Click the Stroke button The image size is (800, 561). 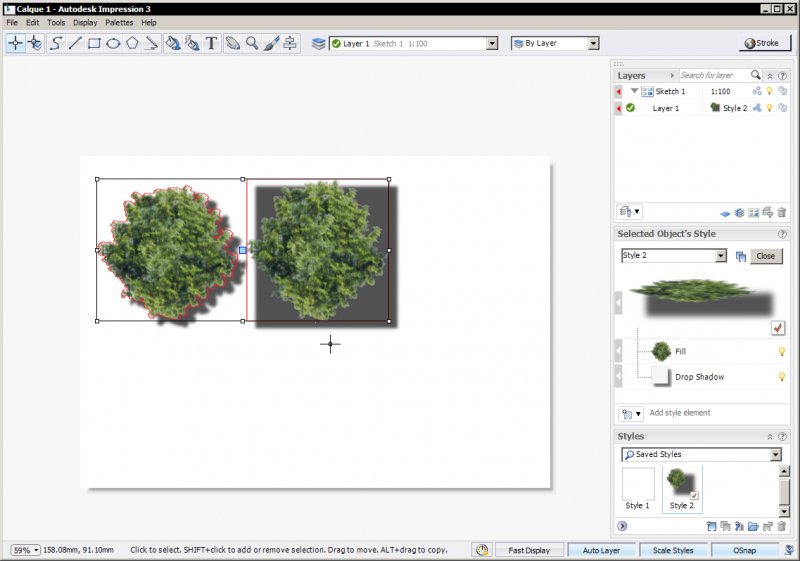pos(765,43)
